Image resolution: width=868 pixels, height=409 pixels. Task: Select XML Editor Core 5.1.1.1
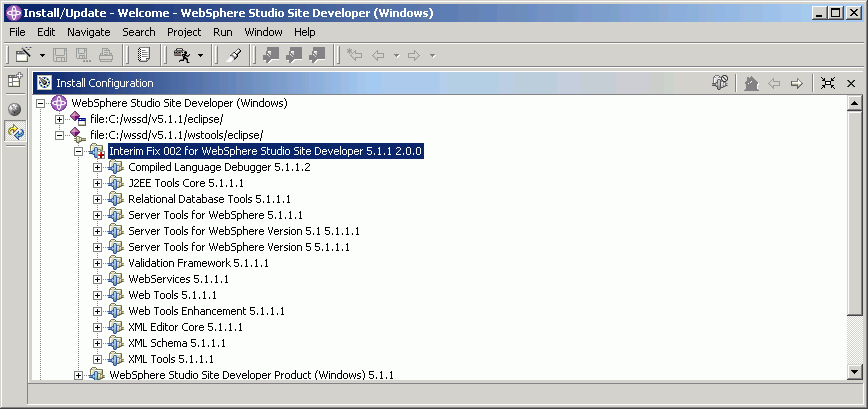[185, 327]
